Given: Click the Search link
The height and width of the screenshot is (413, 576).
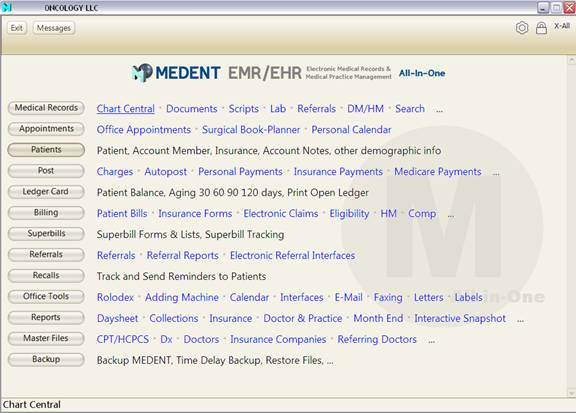Looking at the screenshot, I should [410, 109].
